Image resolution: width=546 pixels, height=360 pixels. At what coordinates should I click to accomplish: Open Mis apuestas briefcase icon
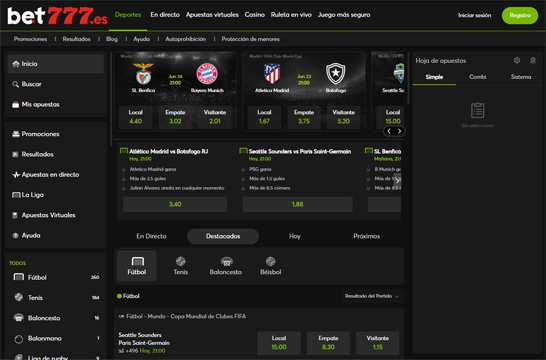click(x=16, y=104)
